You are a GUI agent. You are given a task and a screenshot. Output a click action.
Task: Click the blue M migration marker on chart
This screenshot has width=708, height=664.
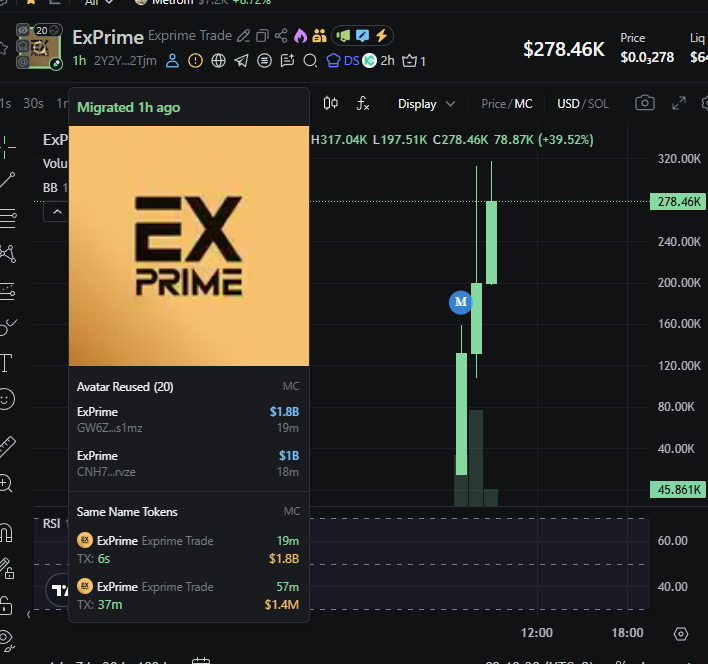tap(460, 301)
